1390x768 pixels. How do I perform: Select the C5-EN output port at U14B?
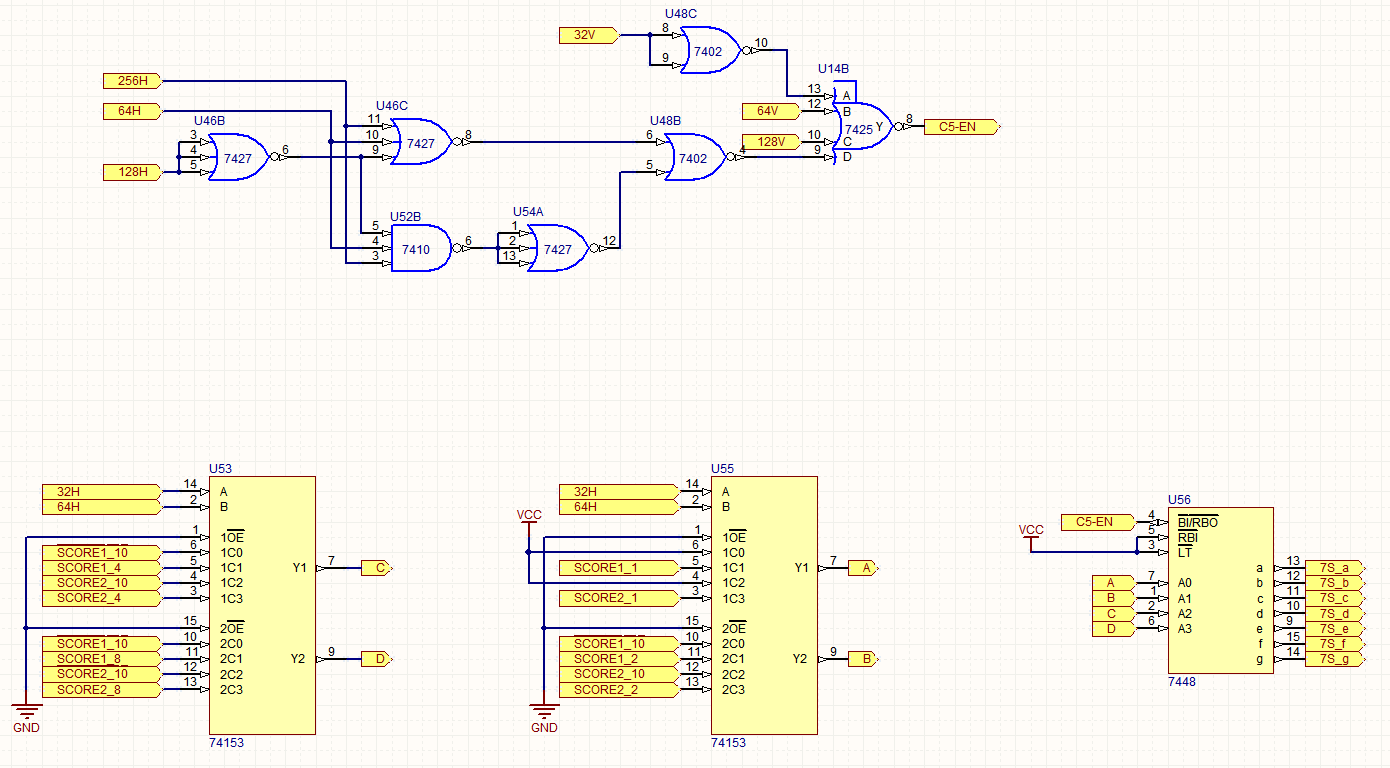[962, 127]
